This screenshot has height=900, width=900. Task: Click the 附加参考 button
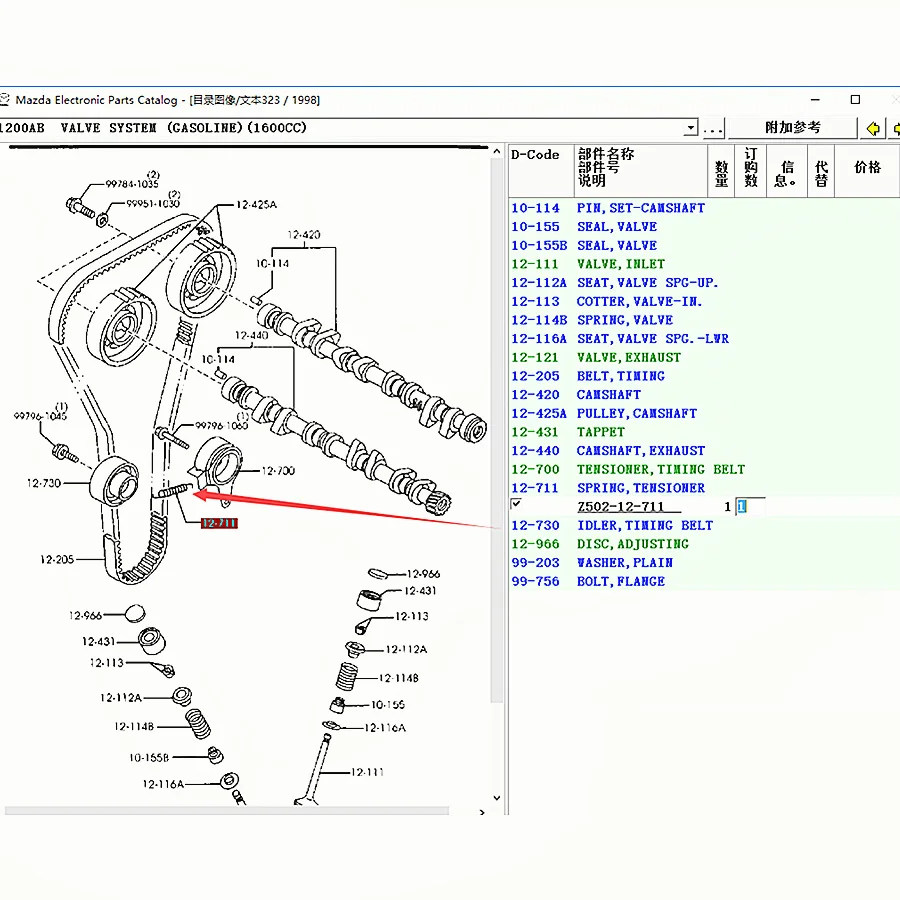[792, 128]
